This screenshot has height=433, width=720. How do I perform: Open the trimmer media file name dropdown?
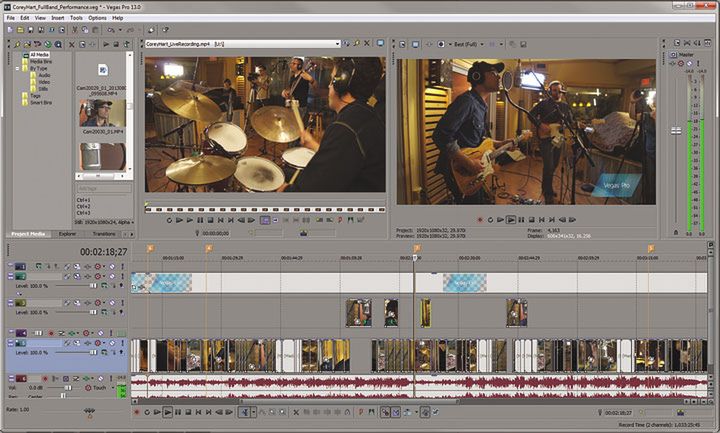[337, 44]
